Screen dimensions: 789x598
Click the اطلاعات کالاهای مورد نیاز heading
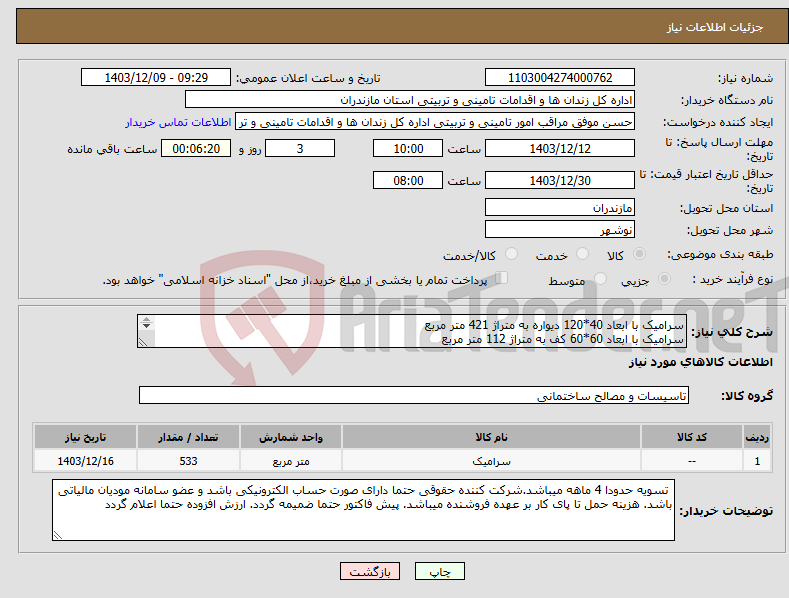(700, 362)
